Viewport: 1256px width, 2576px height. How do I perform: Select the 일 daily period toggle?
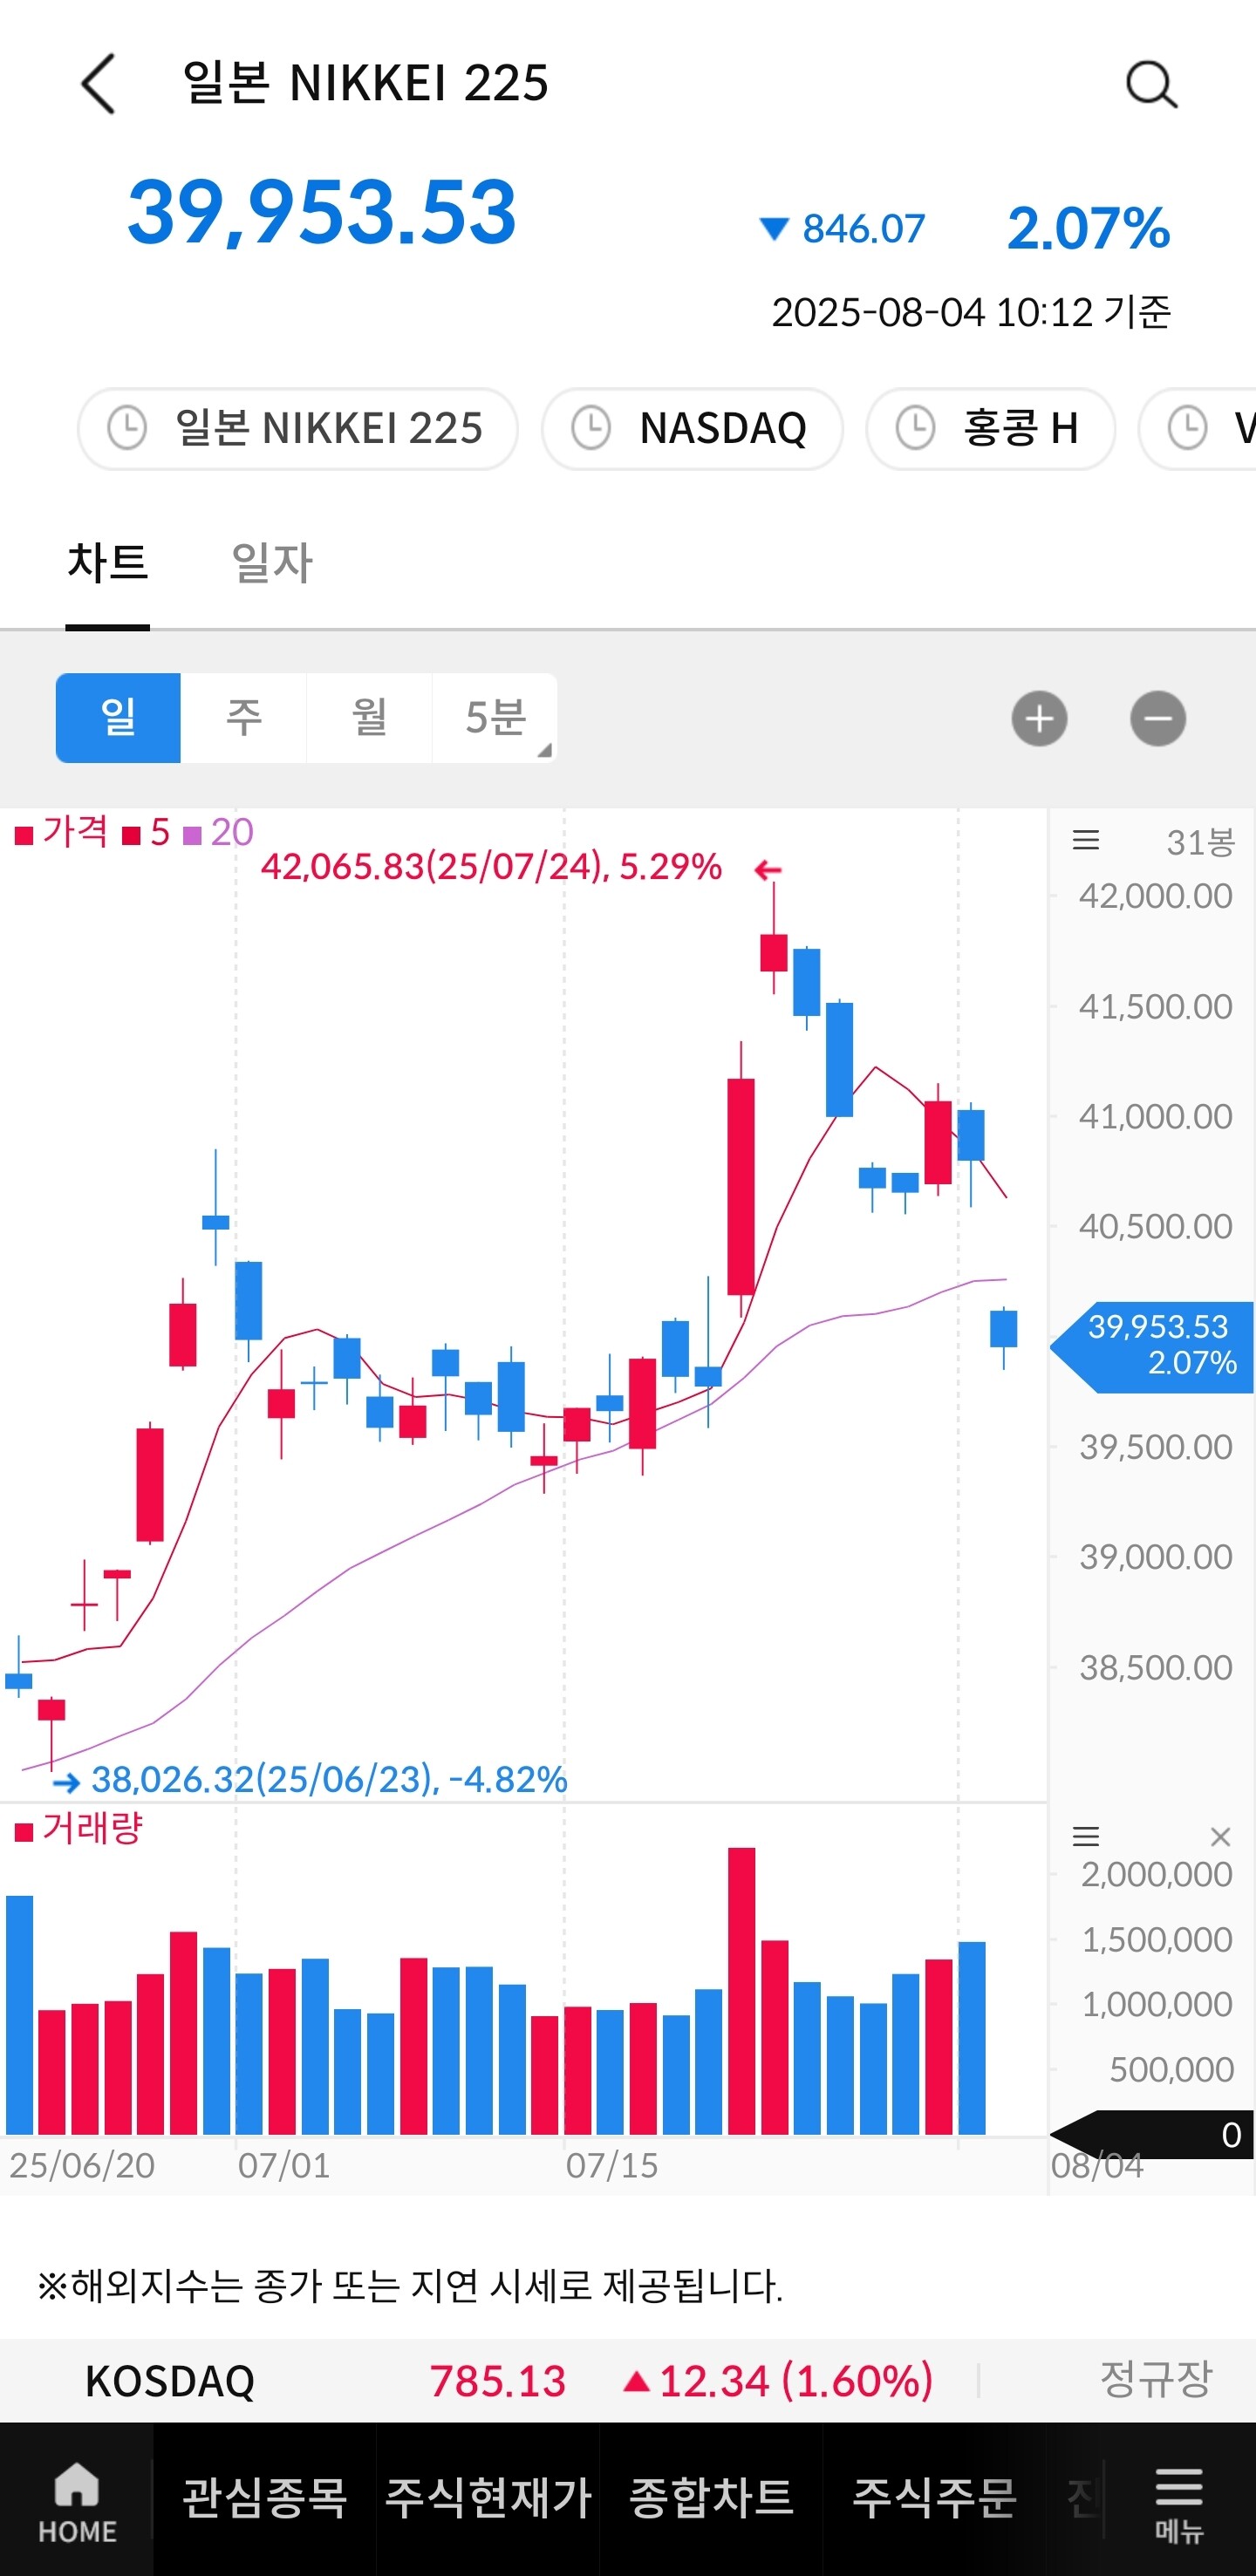(x=118, y=718)
